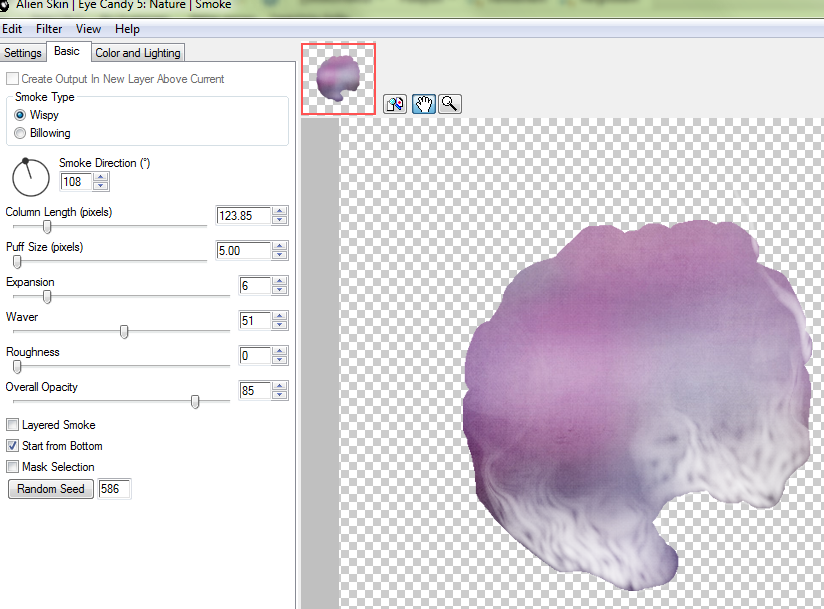Select the Billowing smoke type
Screen dimensions: 824x609
tap(20, 133)
